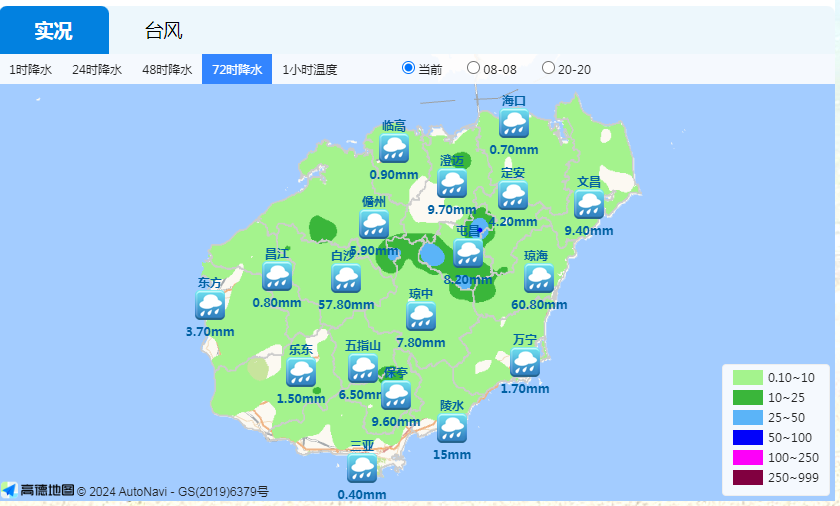Click the 三亚 rain icon

point(362,468)
